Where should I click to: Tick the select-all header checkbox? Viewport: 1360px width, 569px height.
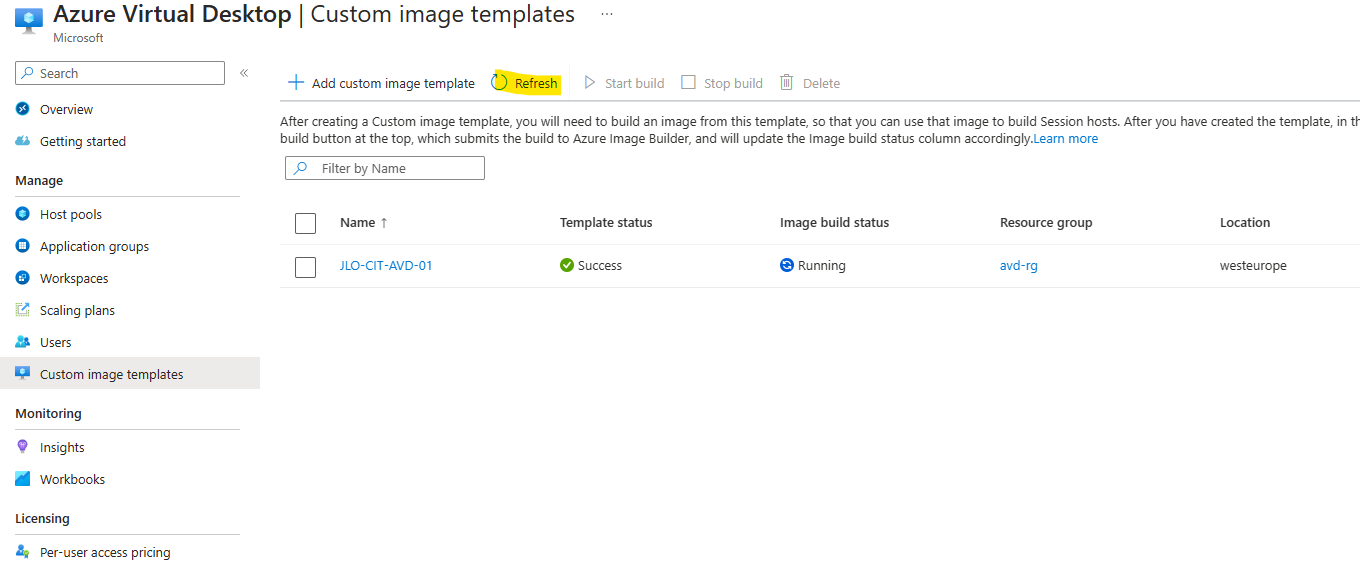point(306,223)
